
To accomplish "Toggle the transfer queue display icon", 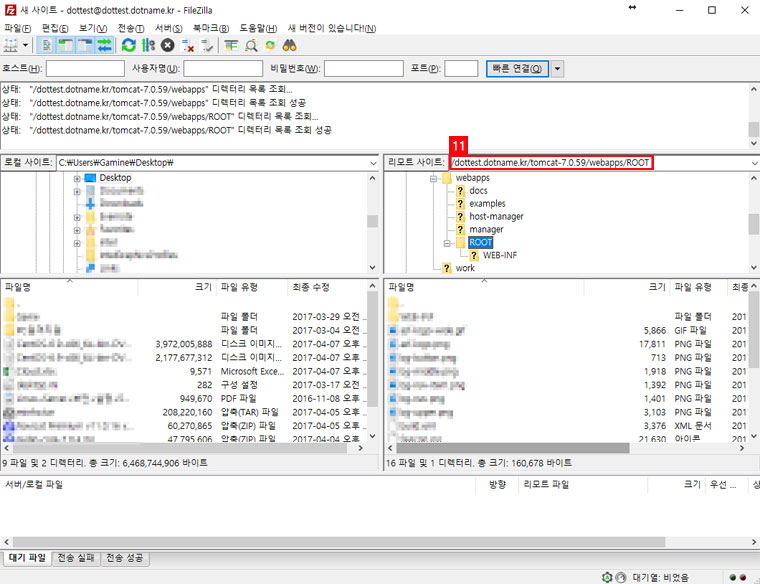I will tap(106, 45).
